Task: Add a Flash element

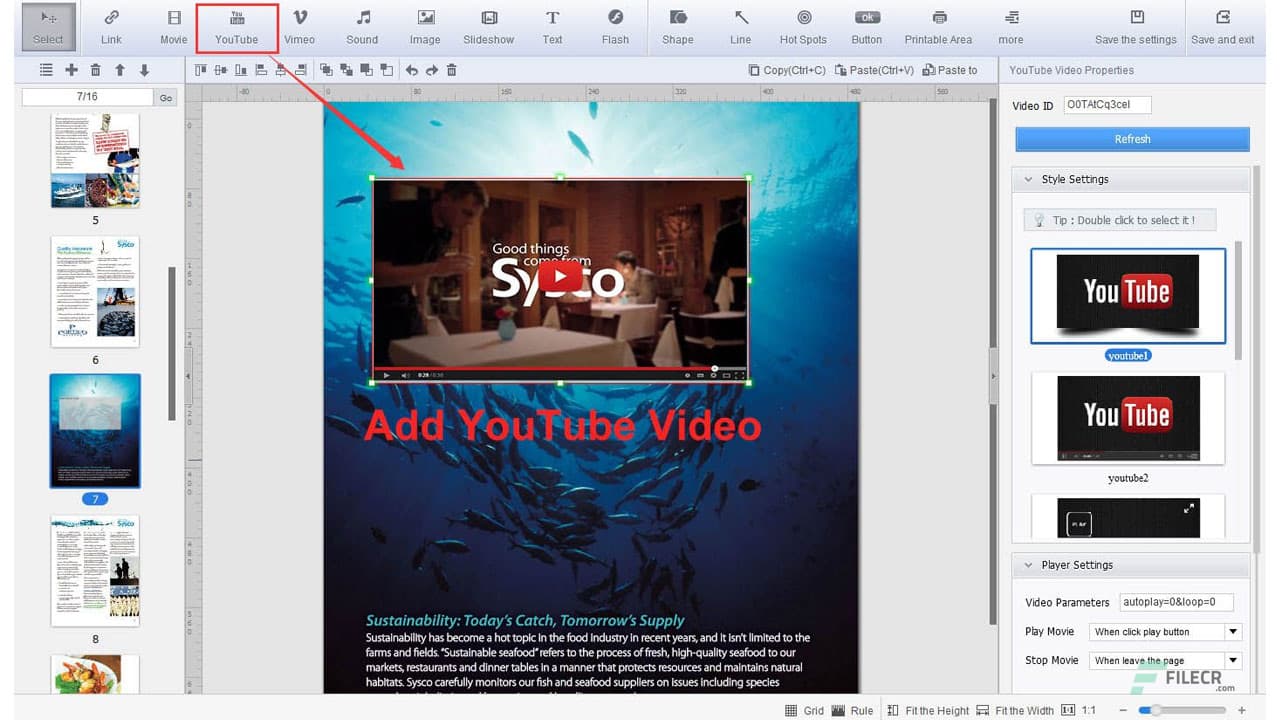Action: [615, 27]
